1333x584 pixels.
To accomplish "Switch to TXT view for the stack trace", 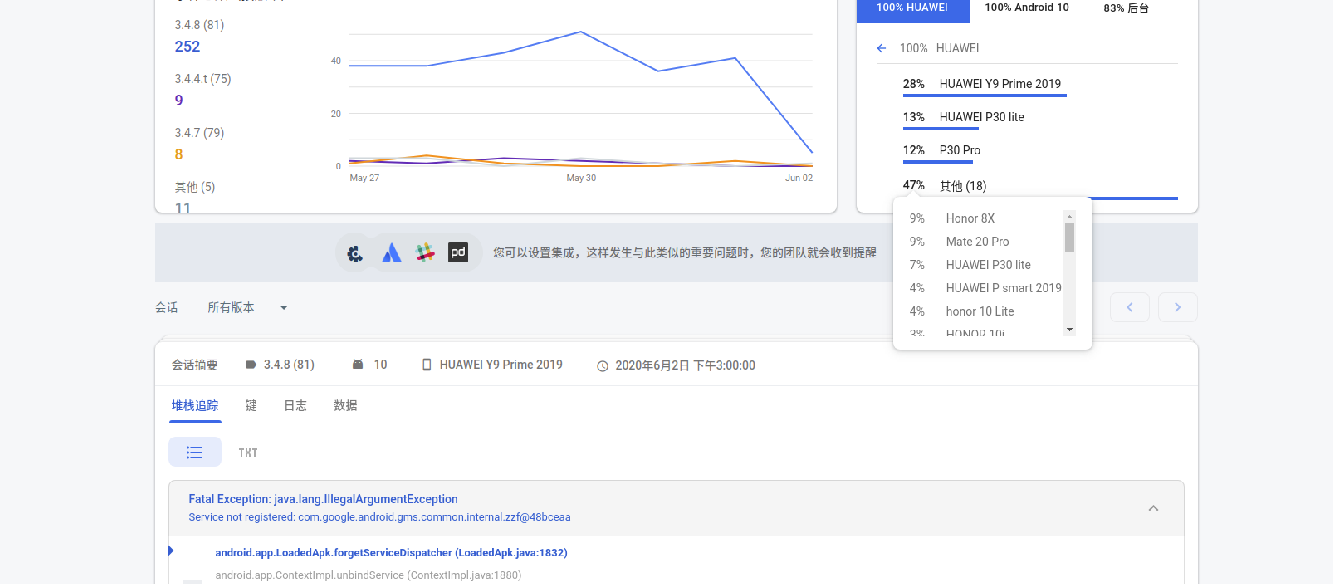I will point(247,452).
